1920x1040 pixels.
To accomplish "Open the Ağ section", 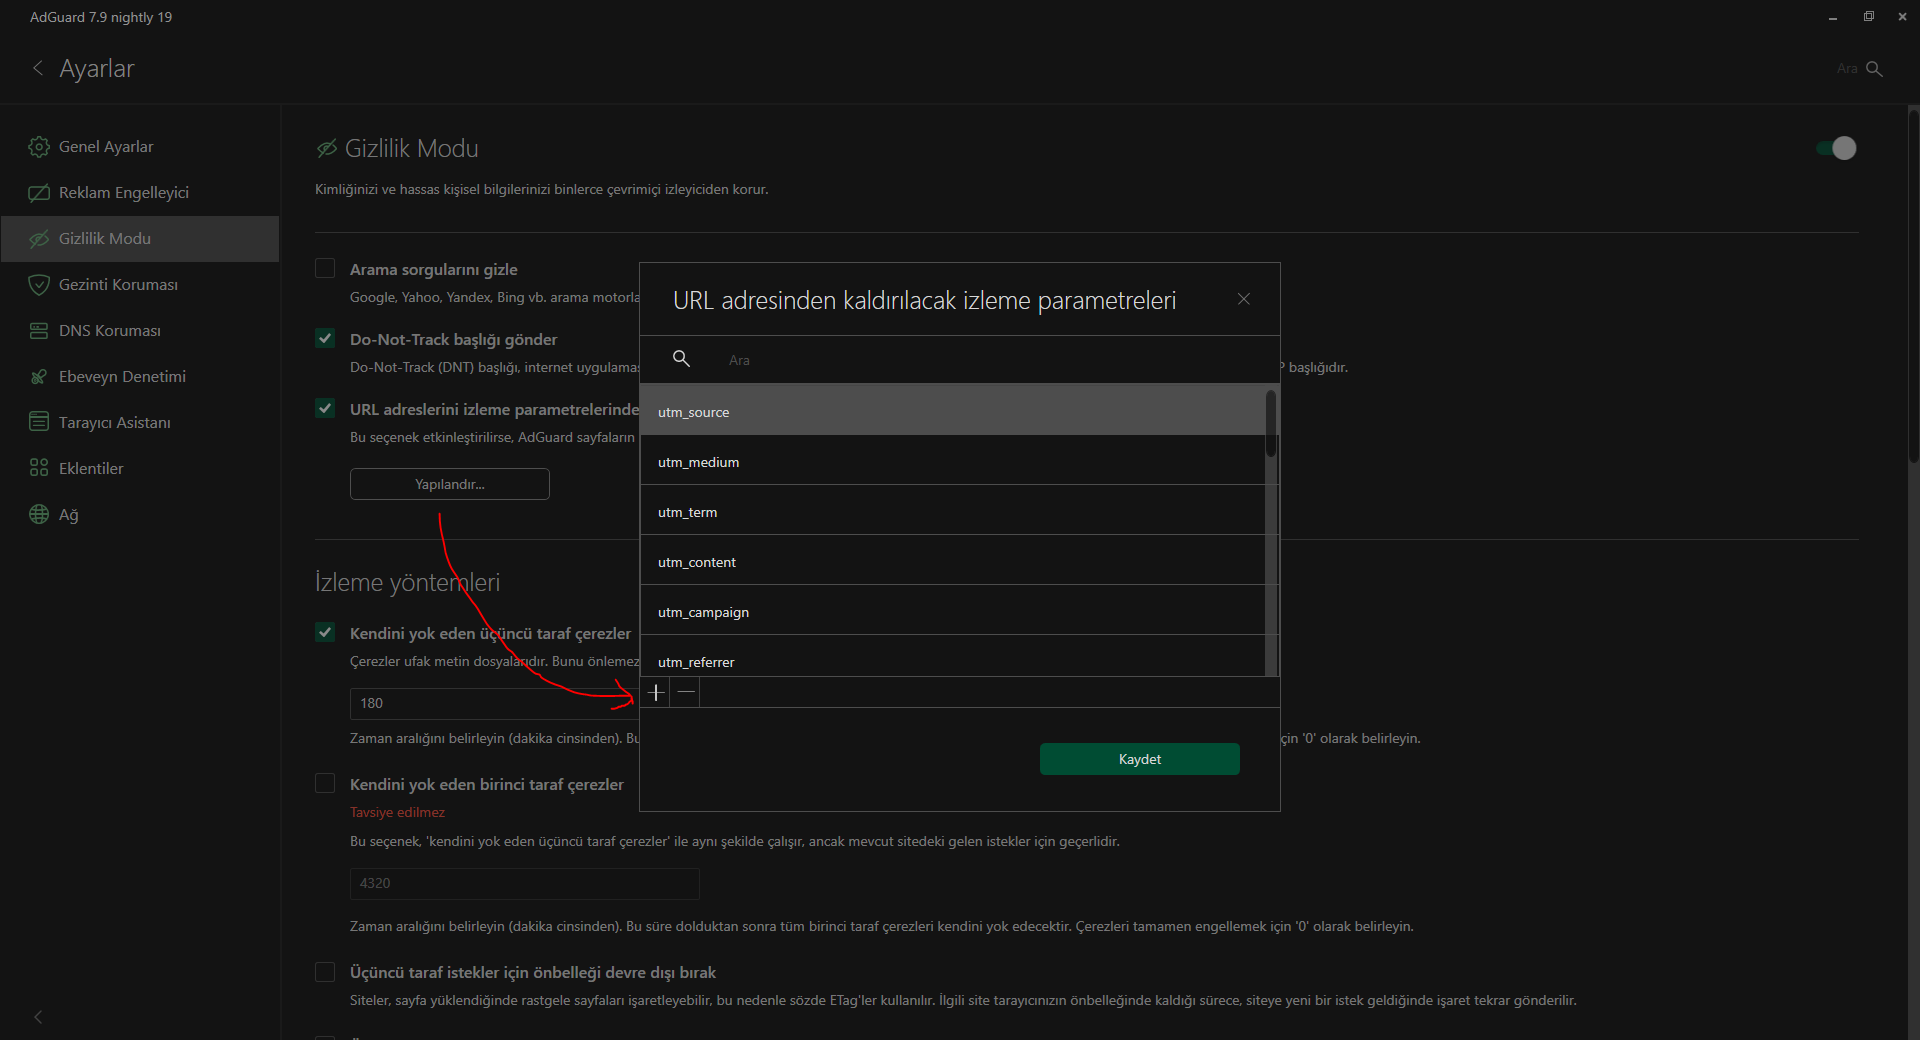I will (x=140, y=515).
